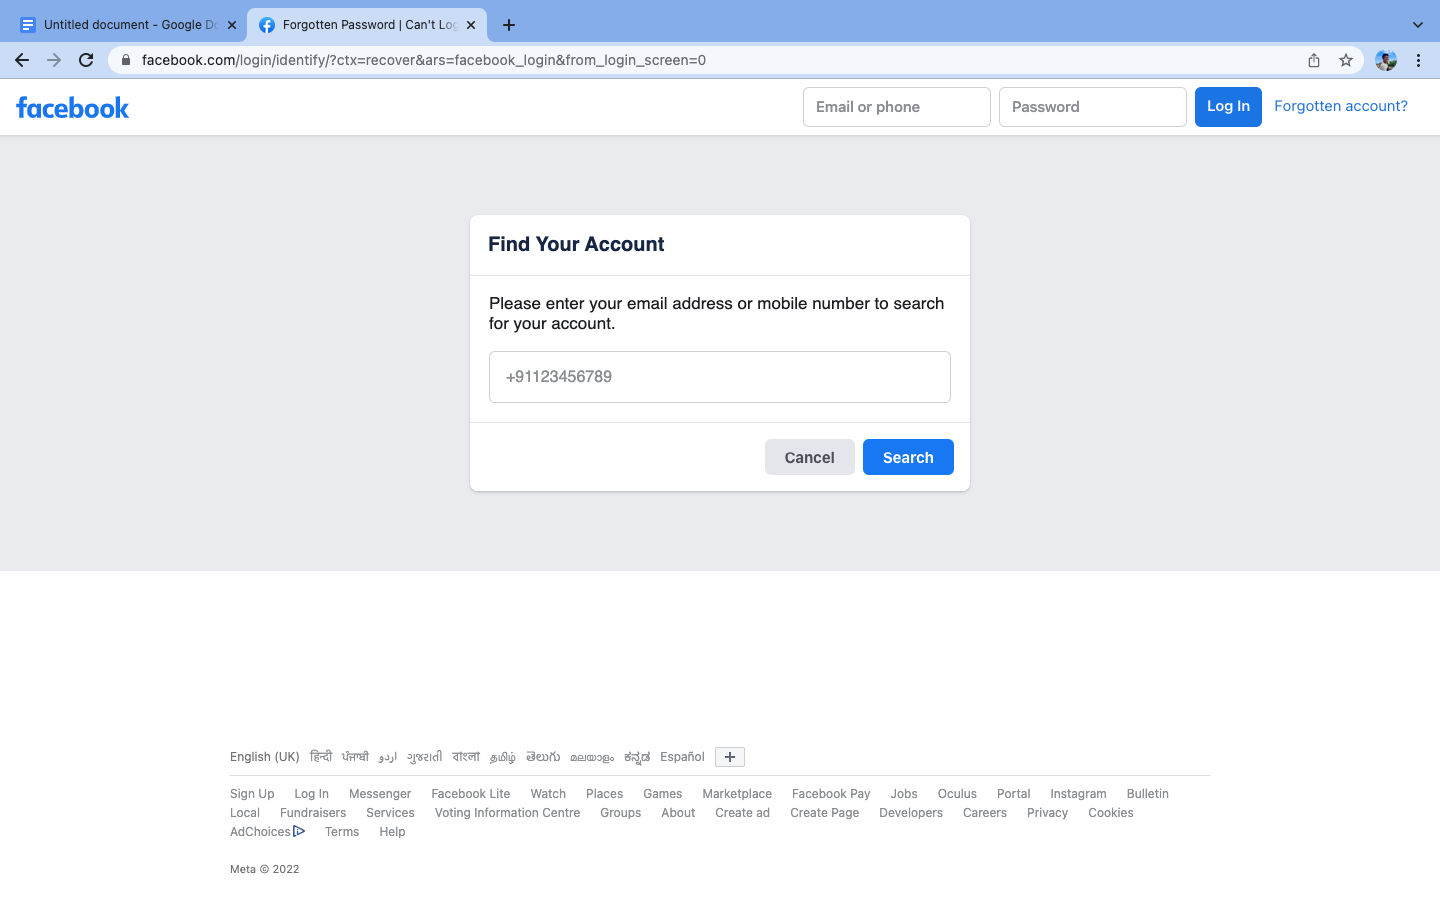Open the Places footer link

(x=605, y=794)
